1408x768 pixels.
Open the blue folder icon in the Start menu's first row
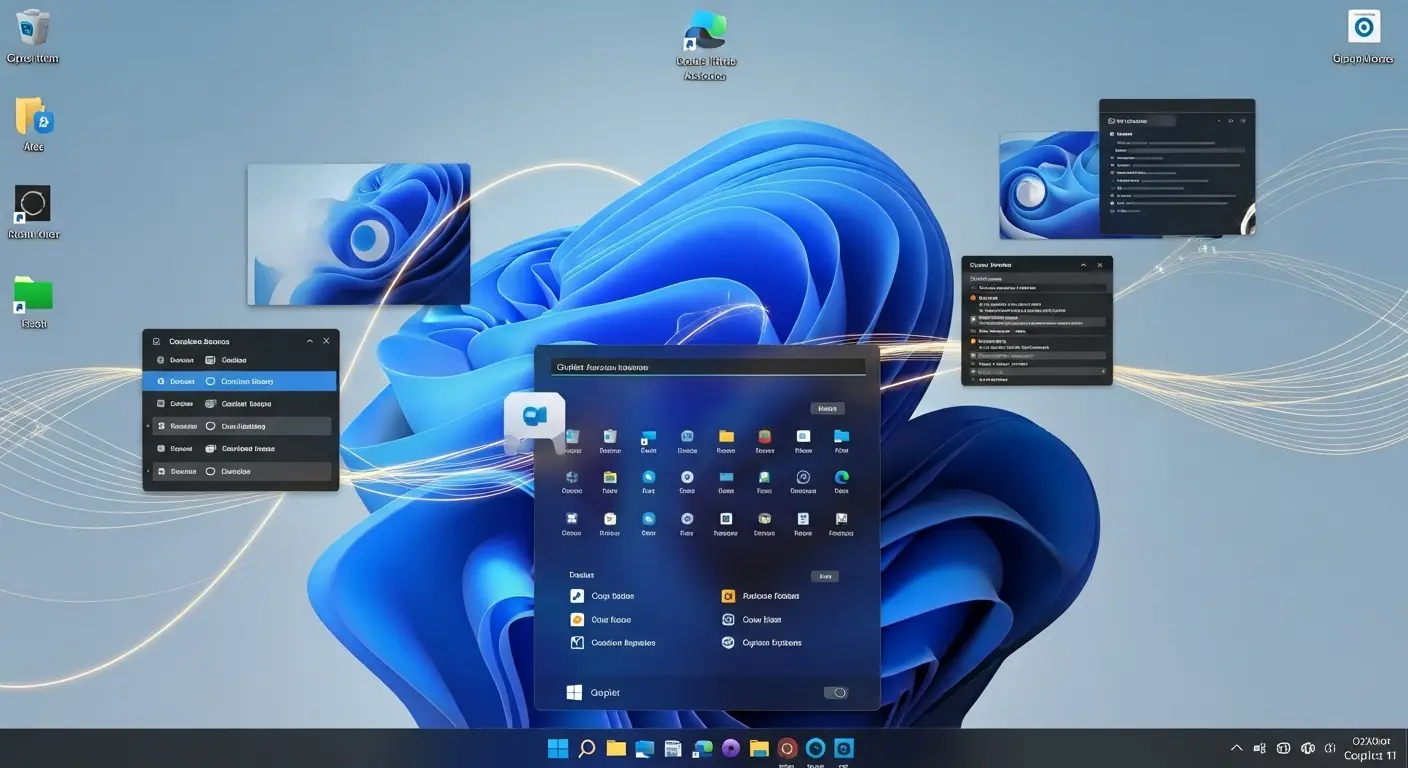click(x=841, y=436)
